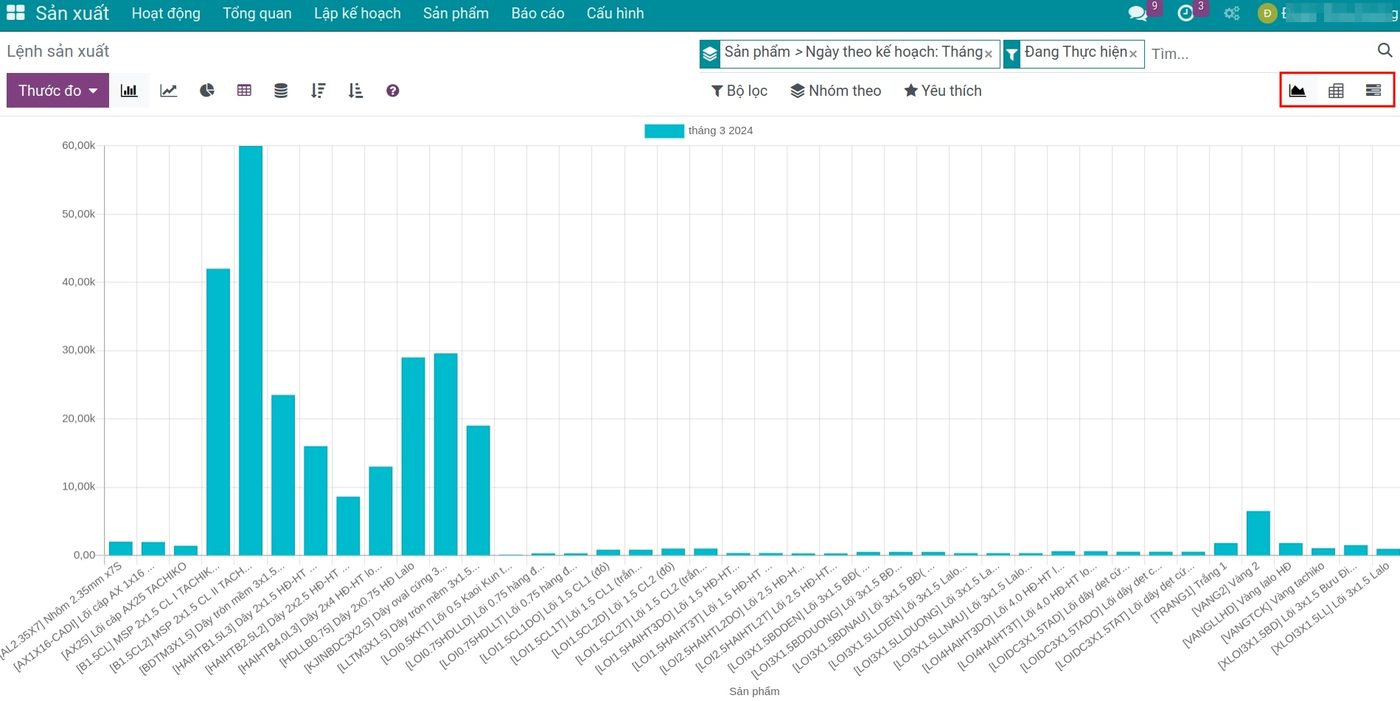The image size is (1400, 701).
Task: Click the 60,00k y-axis label
Action: pyautogui.click(x=78, y=146)
